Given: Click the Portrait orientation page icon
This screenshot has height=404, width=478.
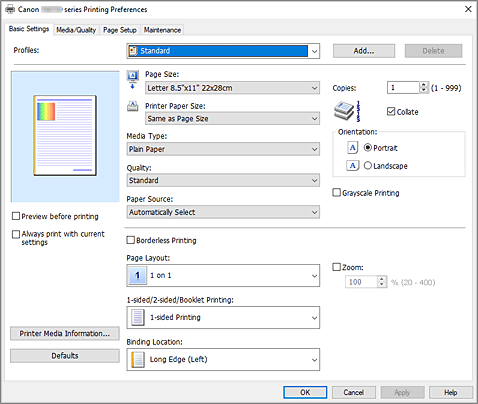Looking at the screenshot, I should point(352,148).
